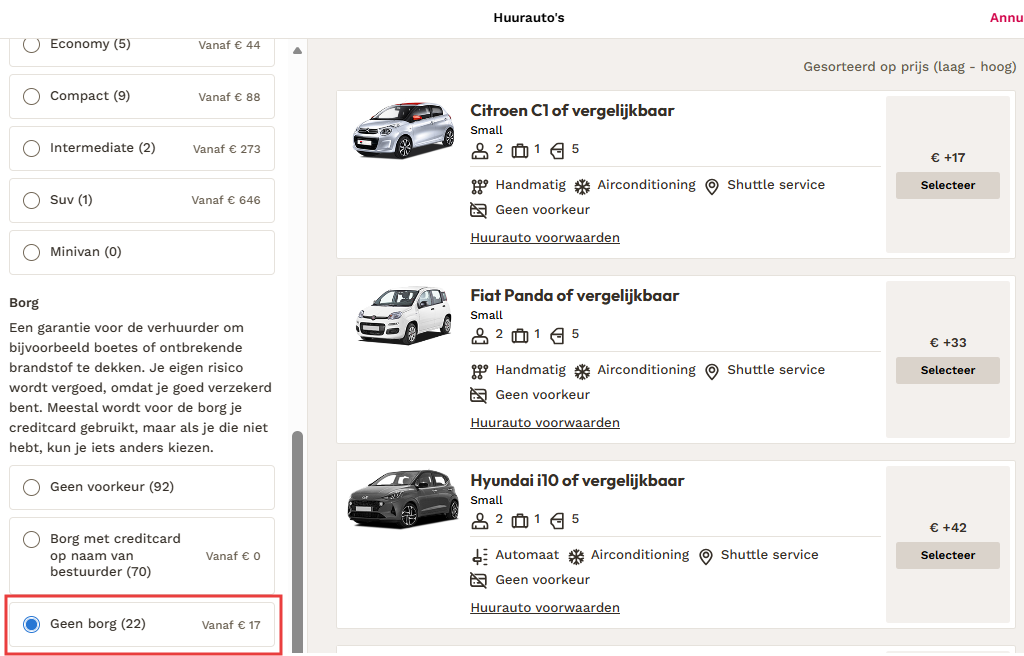This screenshot has width=1024, height=656.
Task: Click the Huurauto's page title
Action: (x=529, y=18)
